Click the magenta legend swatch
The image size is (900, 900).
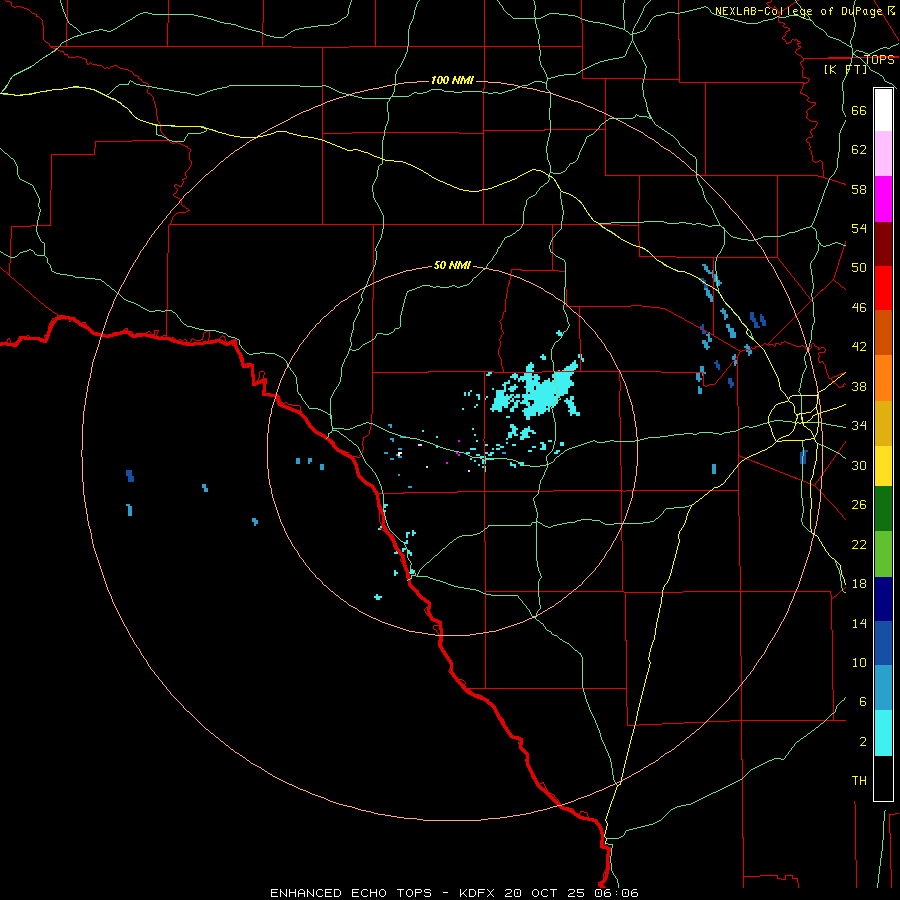(x=883, y=199)
